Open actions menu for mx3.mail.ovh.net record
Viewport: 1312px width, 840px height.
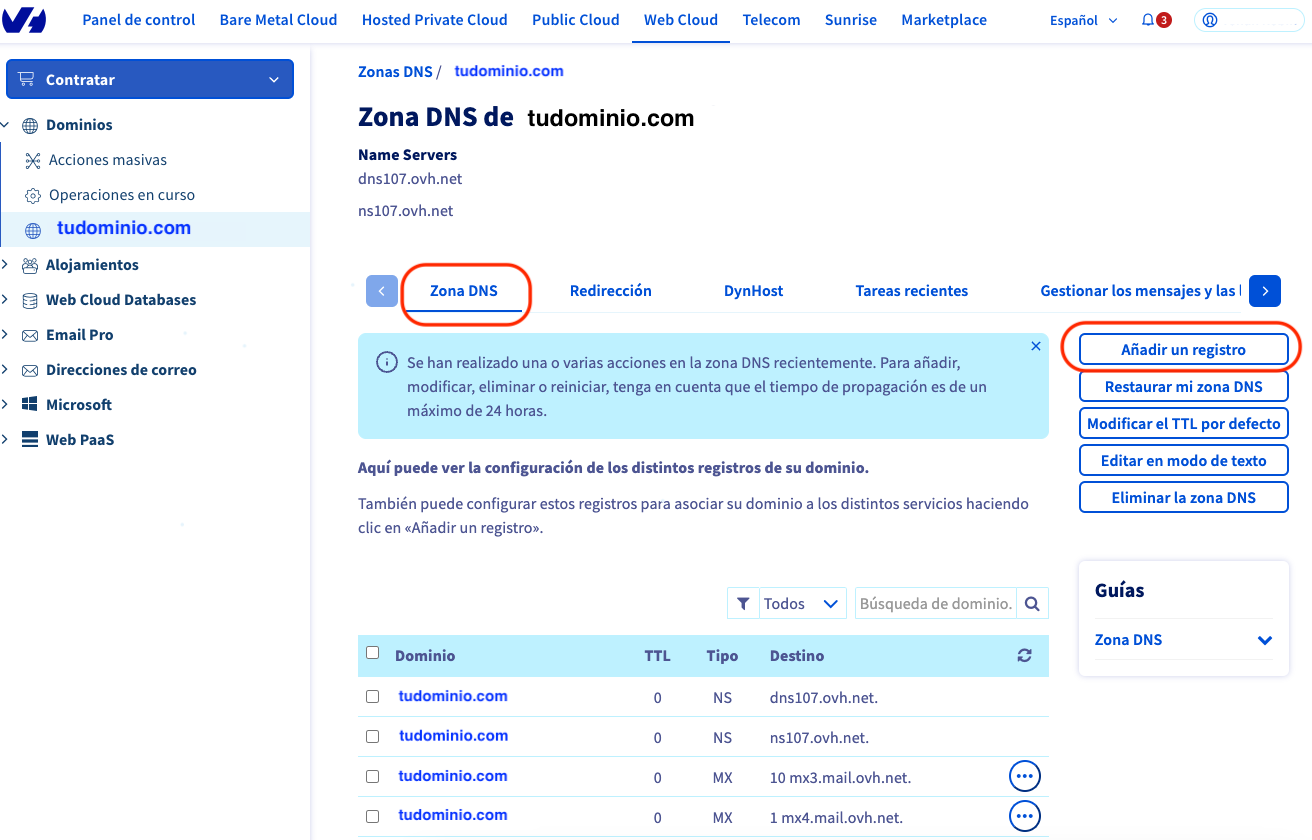point(1025,776)
